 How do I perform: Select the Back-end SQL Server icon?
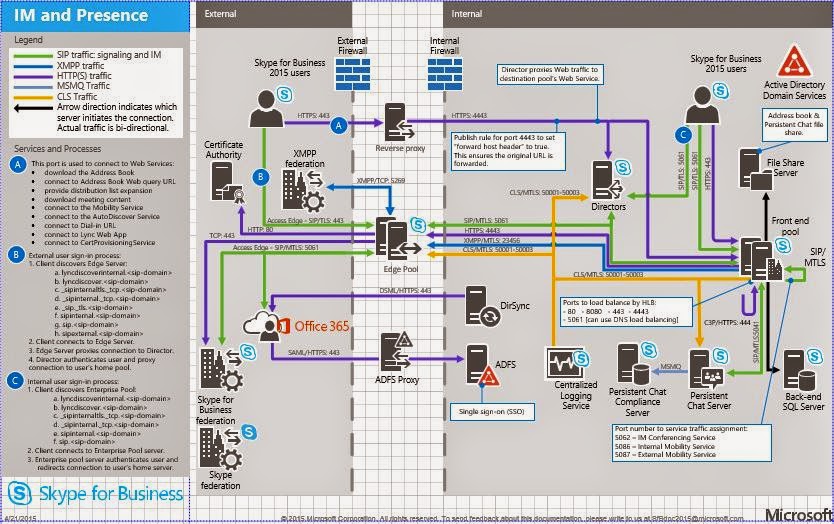click(x=799, y=371)
